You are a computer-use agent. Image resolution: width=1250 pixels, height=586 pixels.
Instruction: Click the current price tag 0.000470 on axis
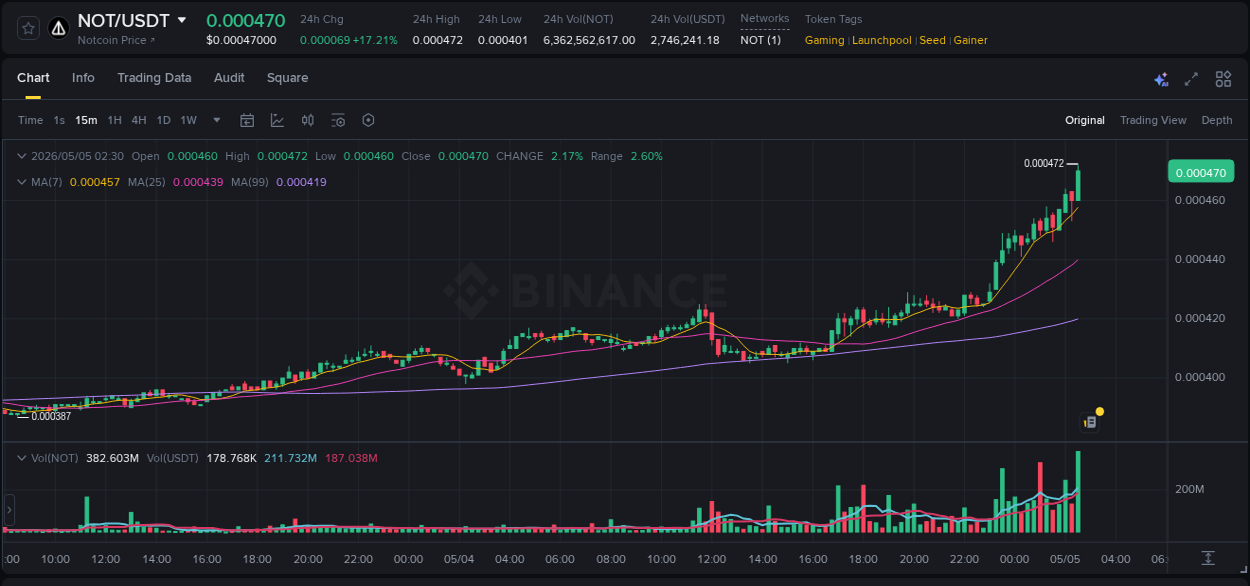1201,172
